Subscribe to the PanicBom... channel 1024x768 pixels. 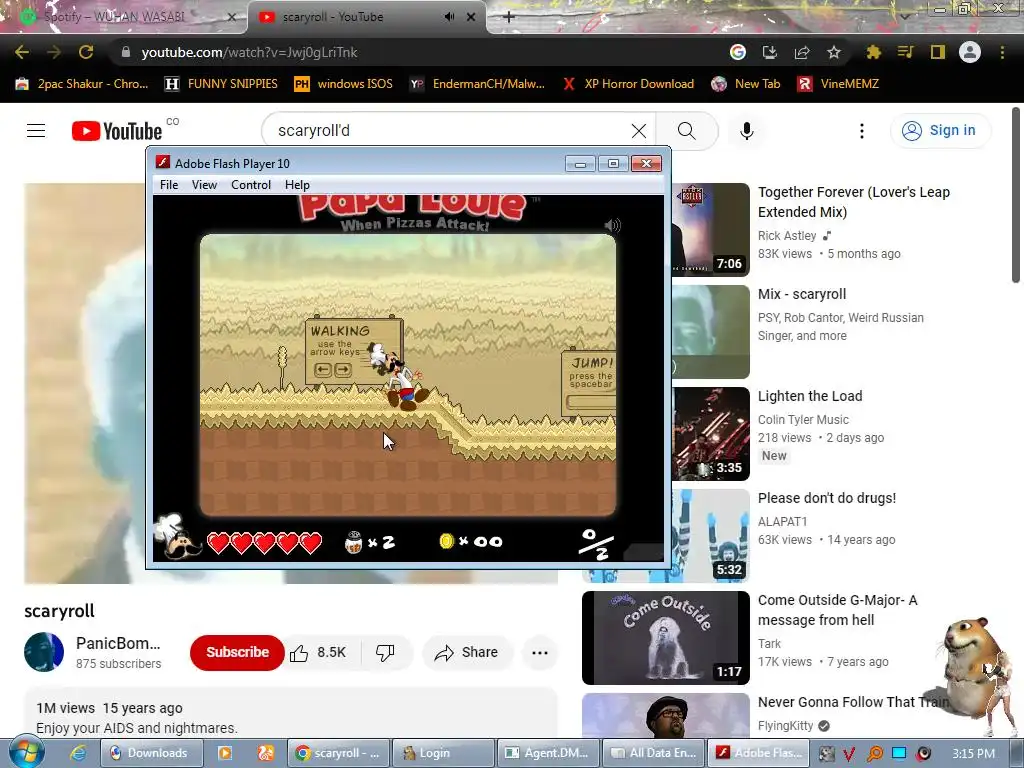tap(237, 652)
